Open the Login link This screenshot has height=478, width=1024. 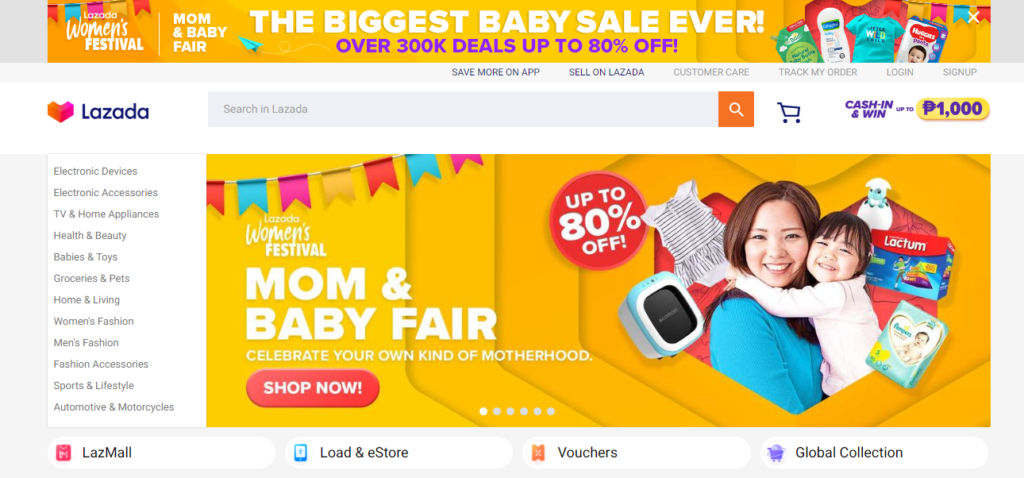[x=899, y=72]
